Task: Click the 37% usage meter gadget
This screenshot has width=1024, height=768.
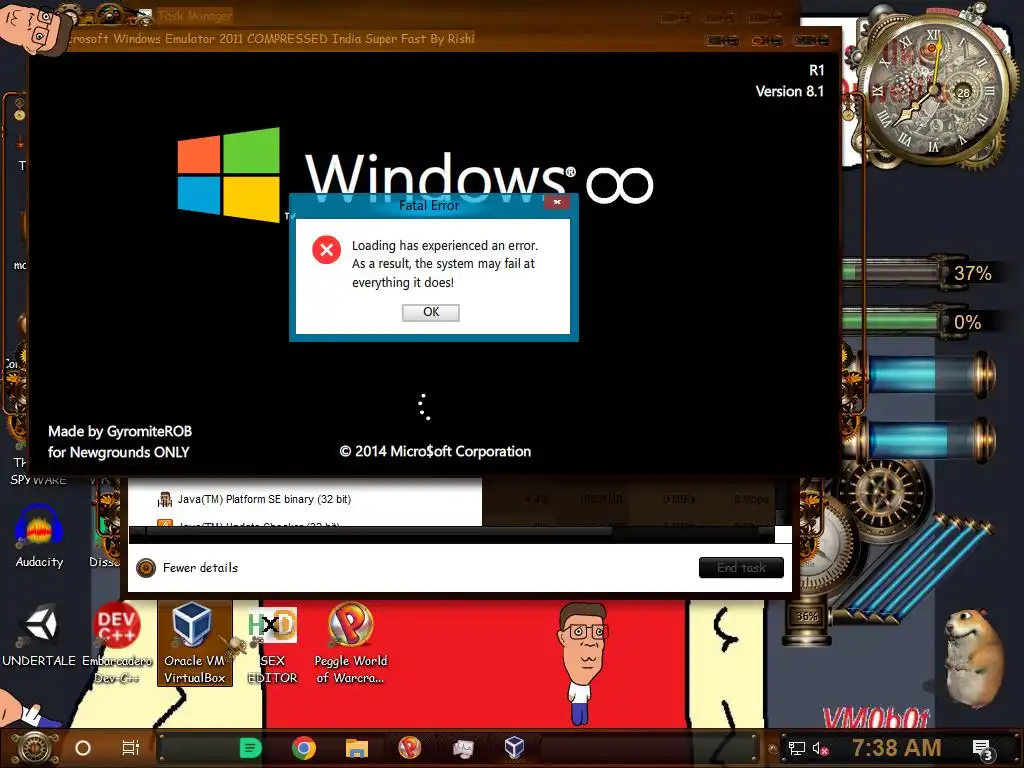Action: [921, 273]
